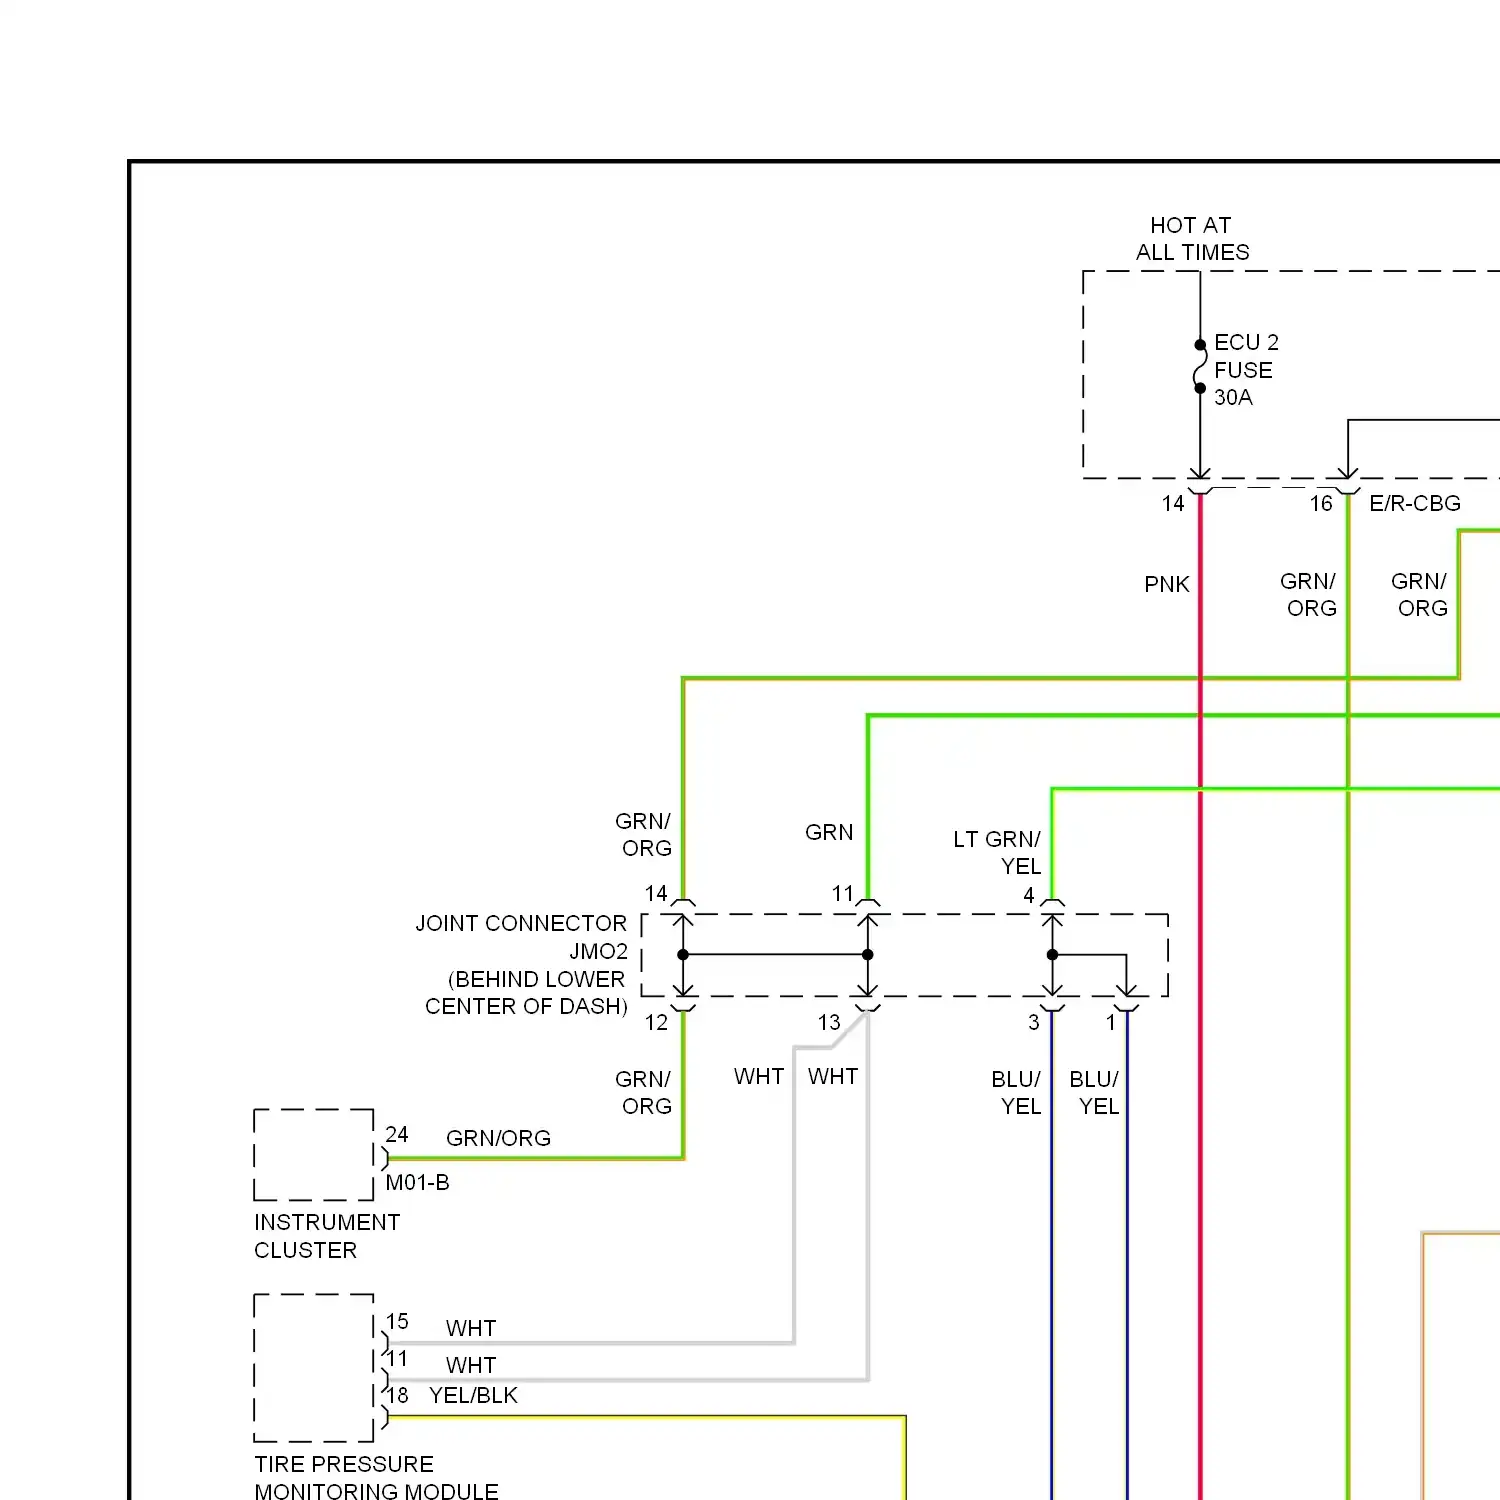Click pin "14" under the ECU 2 fuse
This screenshot has width=1500, height=1500.
coord(1173,503)
